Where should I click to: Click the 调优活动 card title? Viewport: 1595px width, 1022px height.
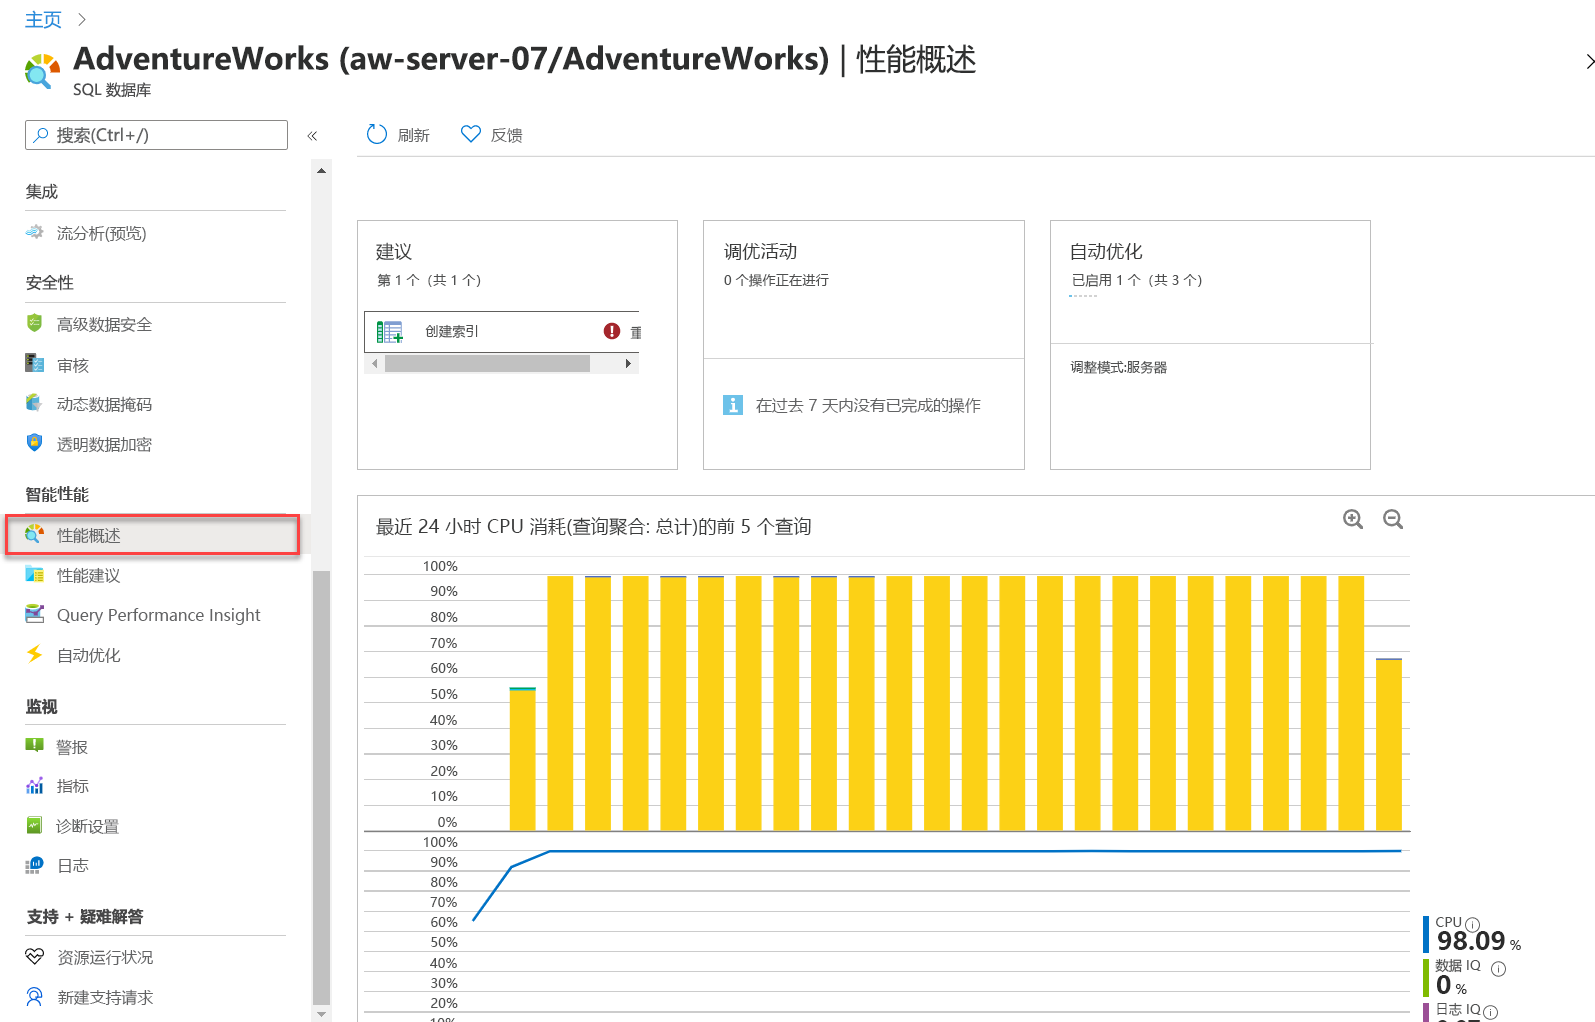(x=760, y=251)
